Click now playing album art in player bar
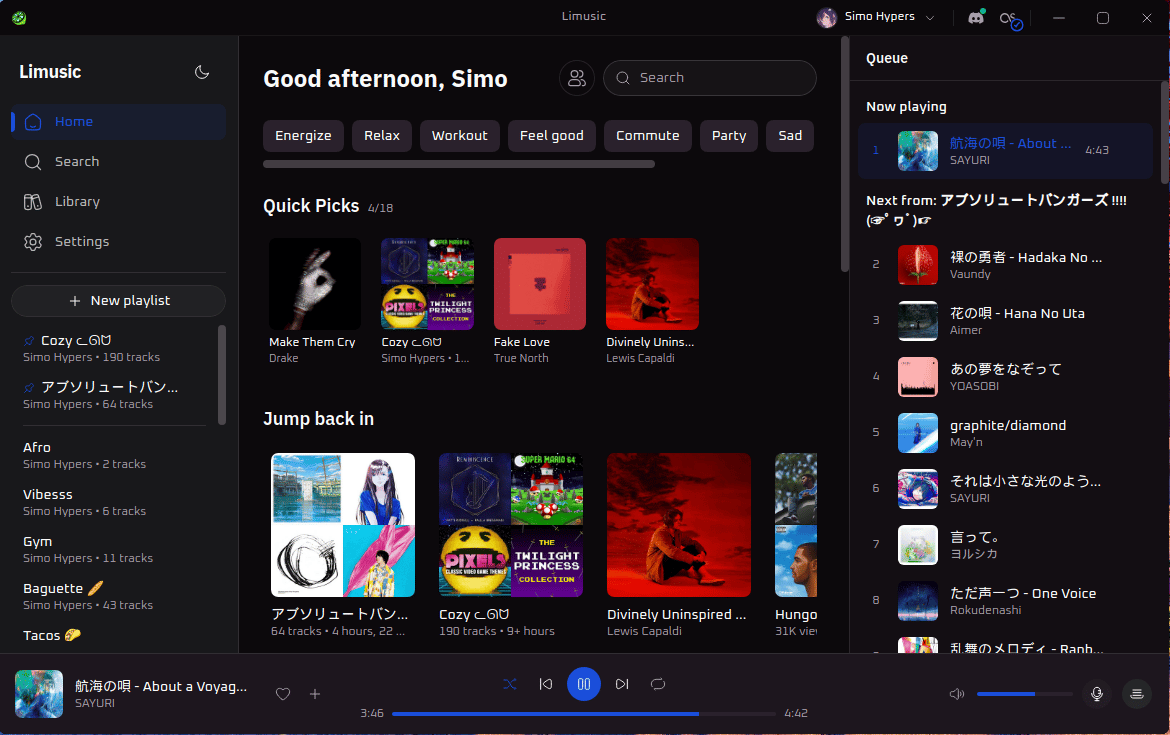1170x735 pixels. click(39, 694)
